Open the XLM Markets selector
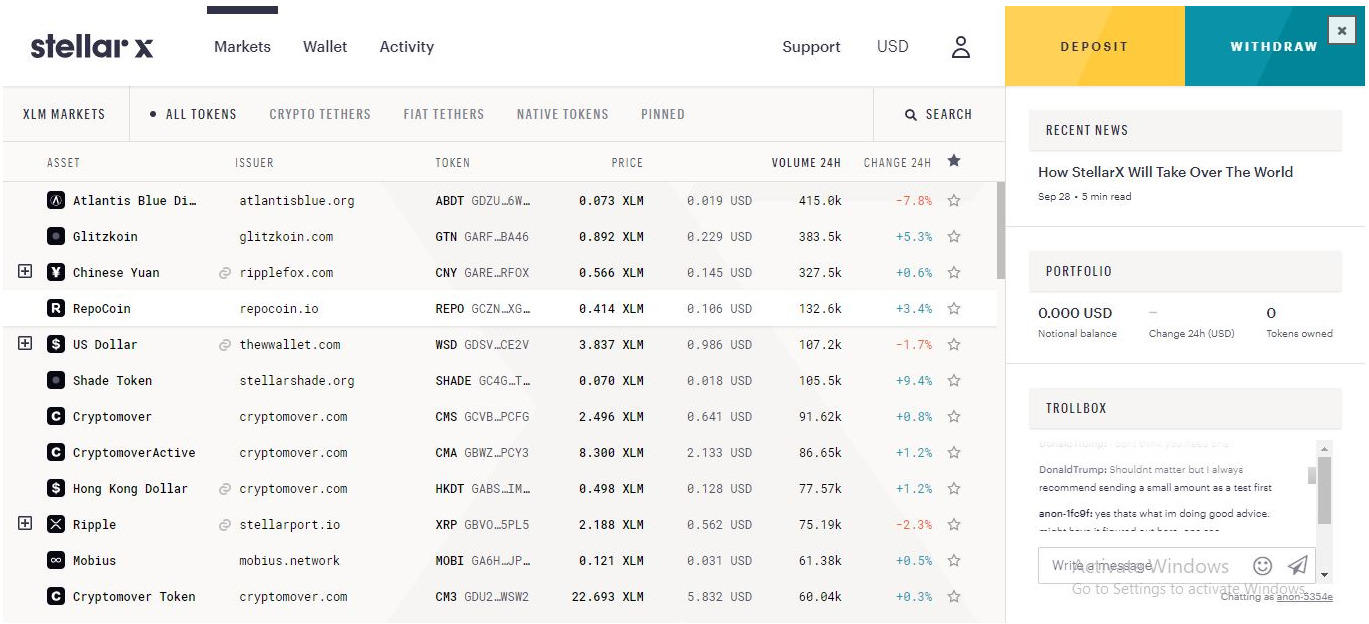 (x=64, y=115)
